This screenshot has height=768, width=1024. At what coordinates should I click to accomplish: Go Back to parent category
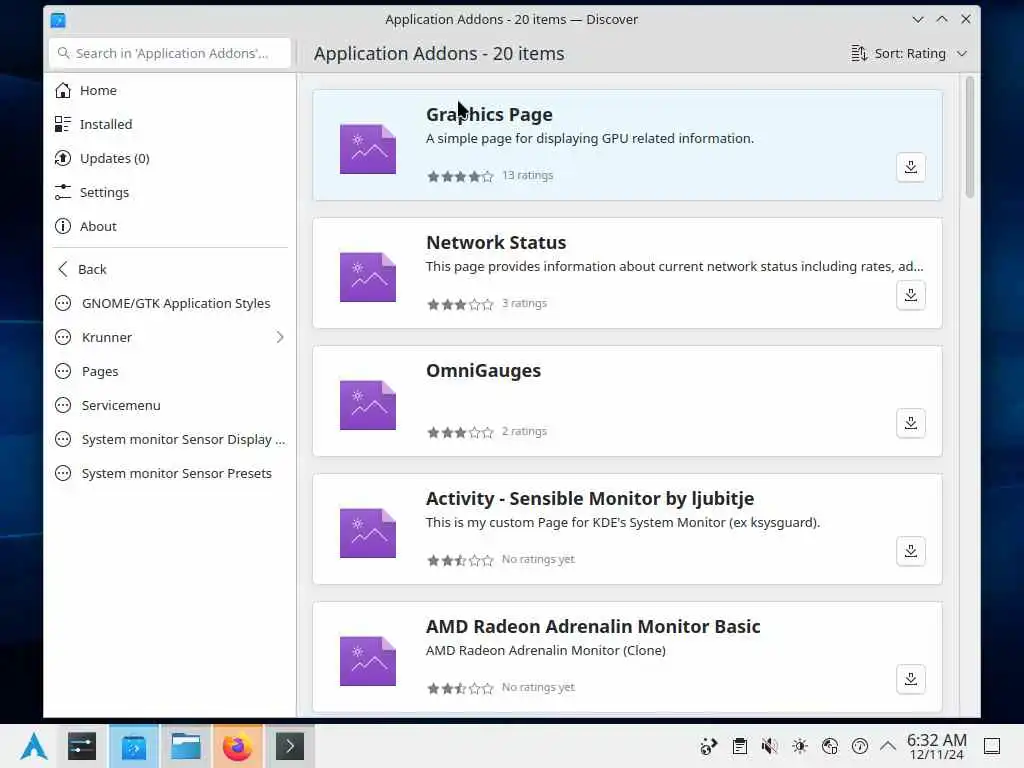(170, 269)
